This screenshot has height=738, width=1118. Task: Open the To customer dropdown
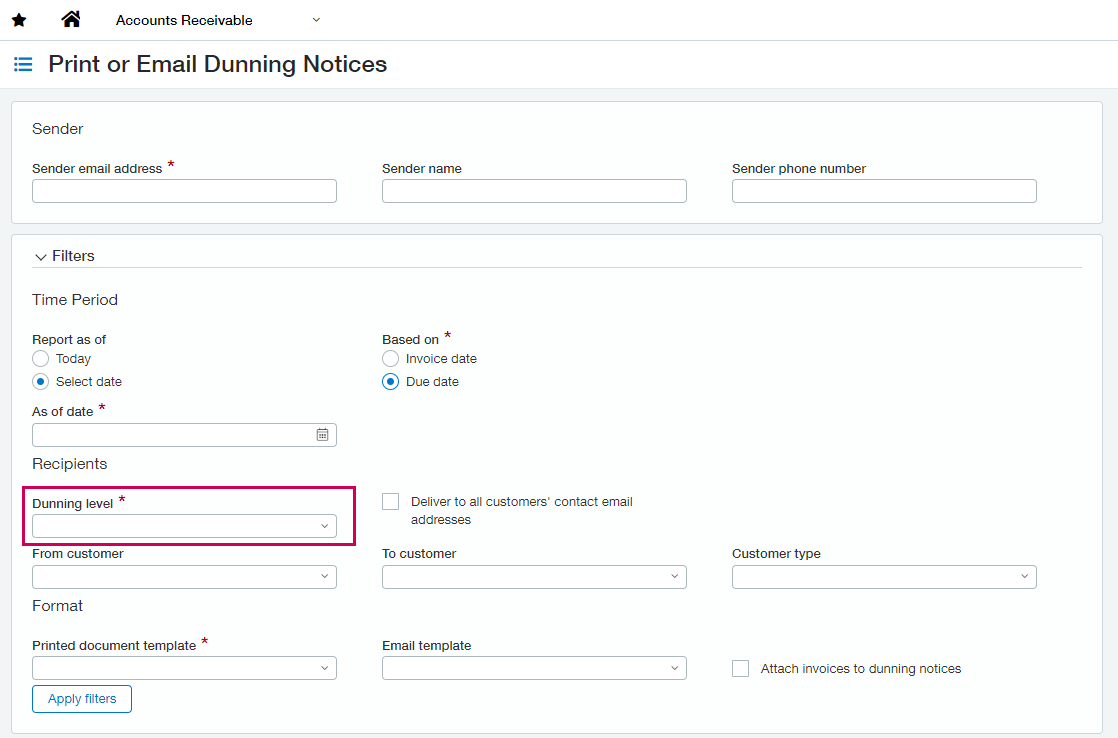[x=534, y=577]
